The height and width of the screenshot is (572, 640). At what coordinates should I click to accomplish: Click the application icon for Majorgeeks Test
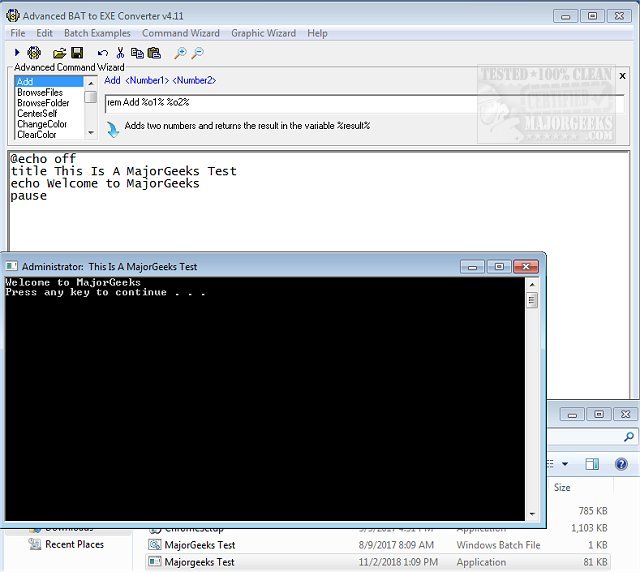tap(155, 562)
